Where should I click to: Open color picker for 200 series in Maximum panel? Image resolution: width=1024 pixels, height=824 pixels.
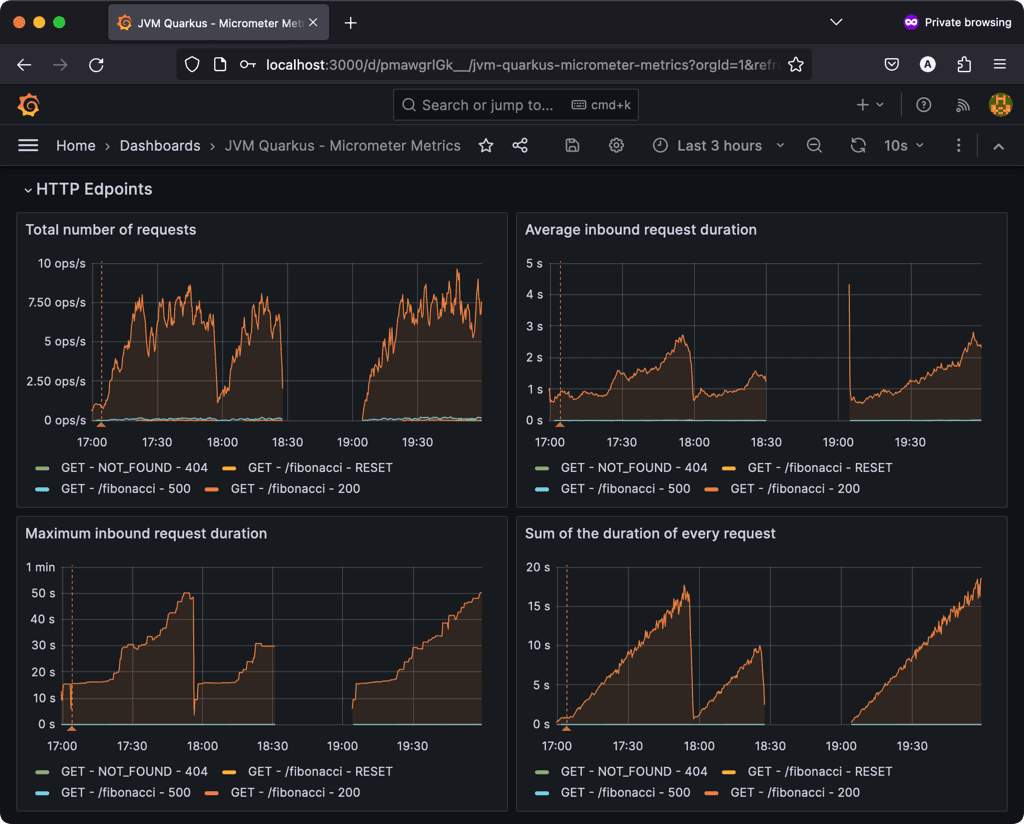211,793
